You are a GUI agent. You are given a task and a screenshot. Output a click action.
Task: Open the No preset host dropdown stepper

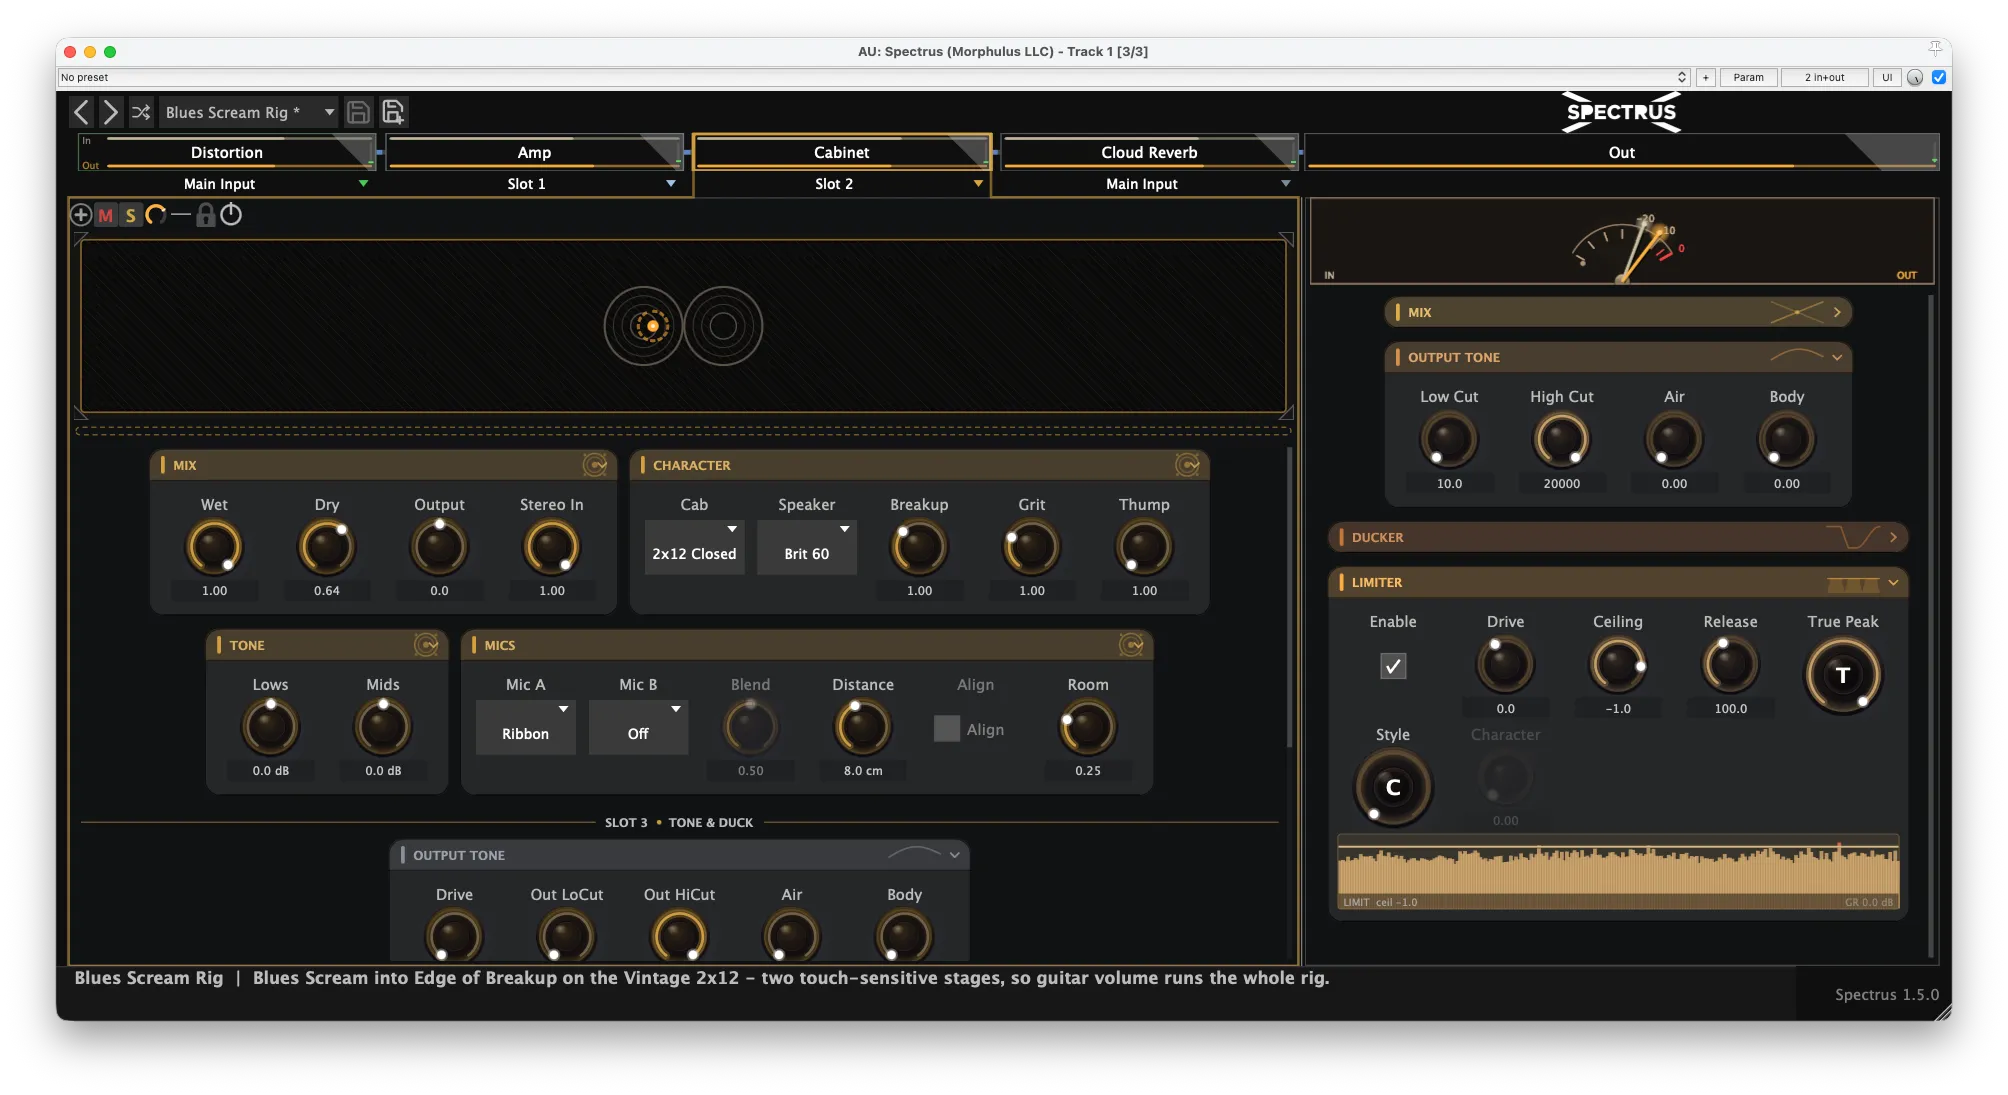coord(1682,77)
